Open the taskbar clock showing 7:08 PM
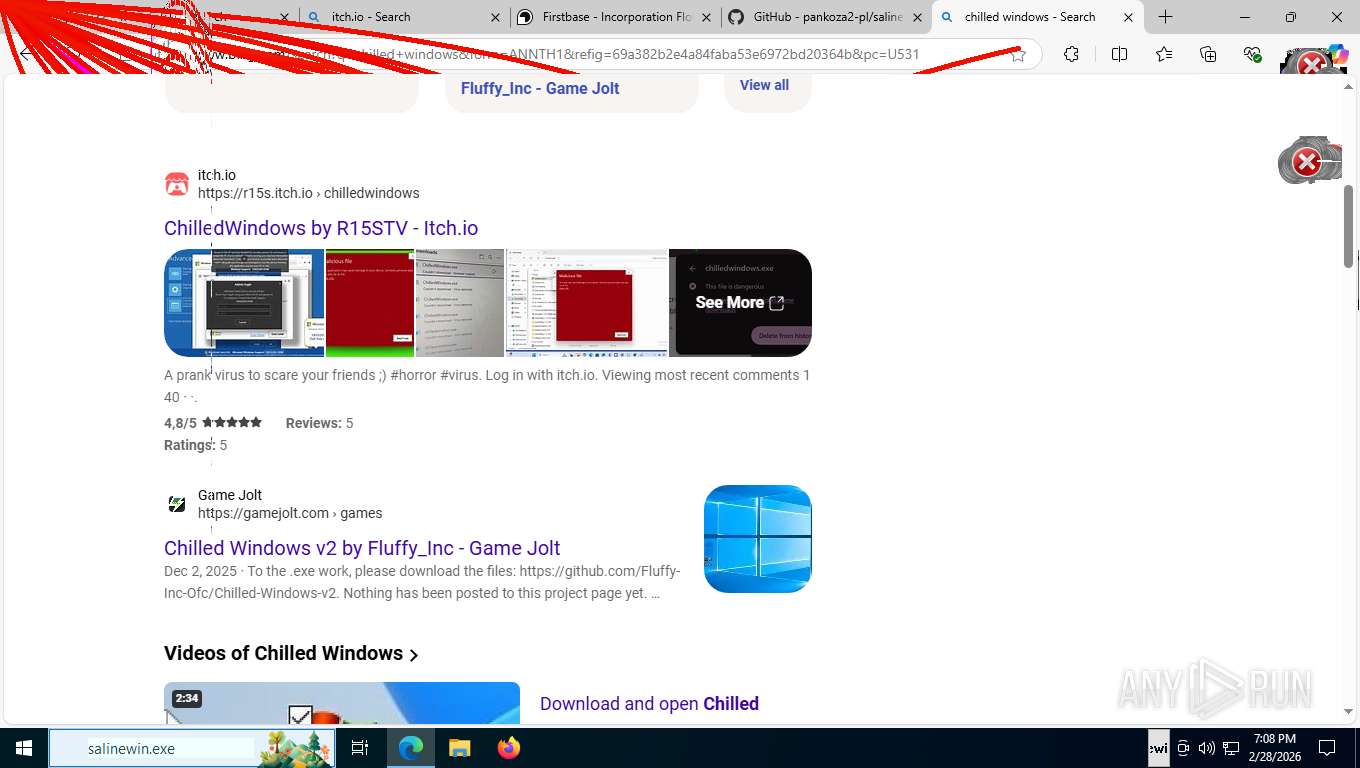The width and height of the screenshot is (1360, 768). tap(1274, 748)
